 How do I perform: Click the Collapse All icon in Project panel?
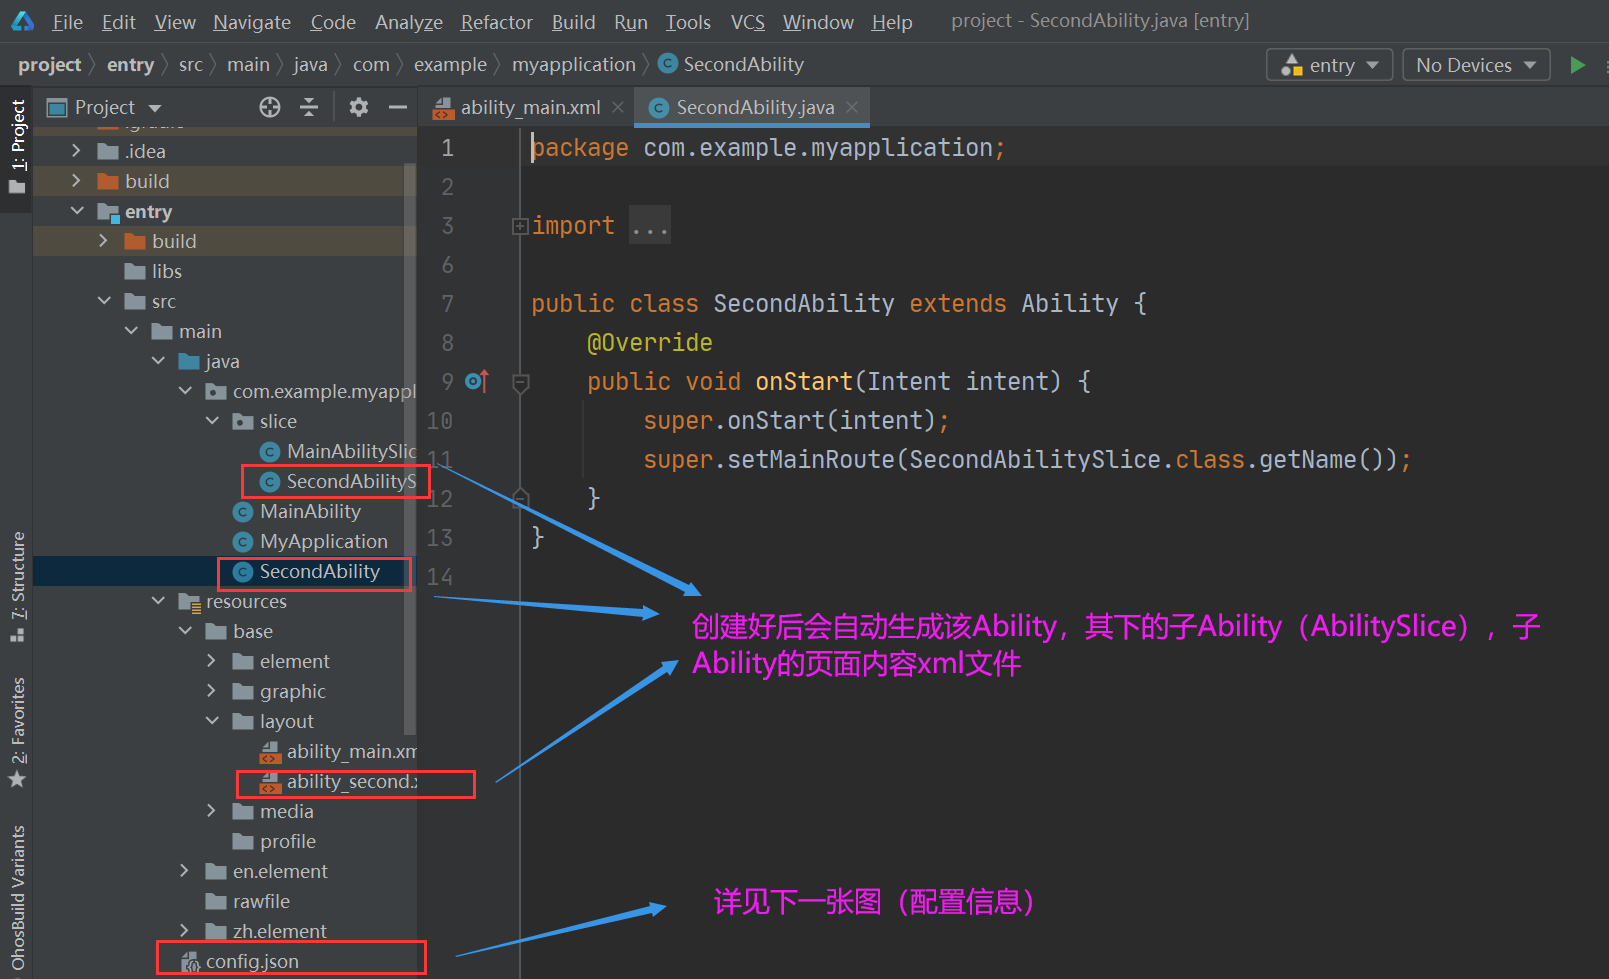[309, 107]
